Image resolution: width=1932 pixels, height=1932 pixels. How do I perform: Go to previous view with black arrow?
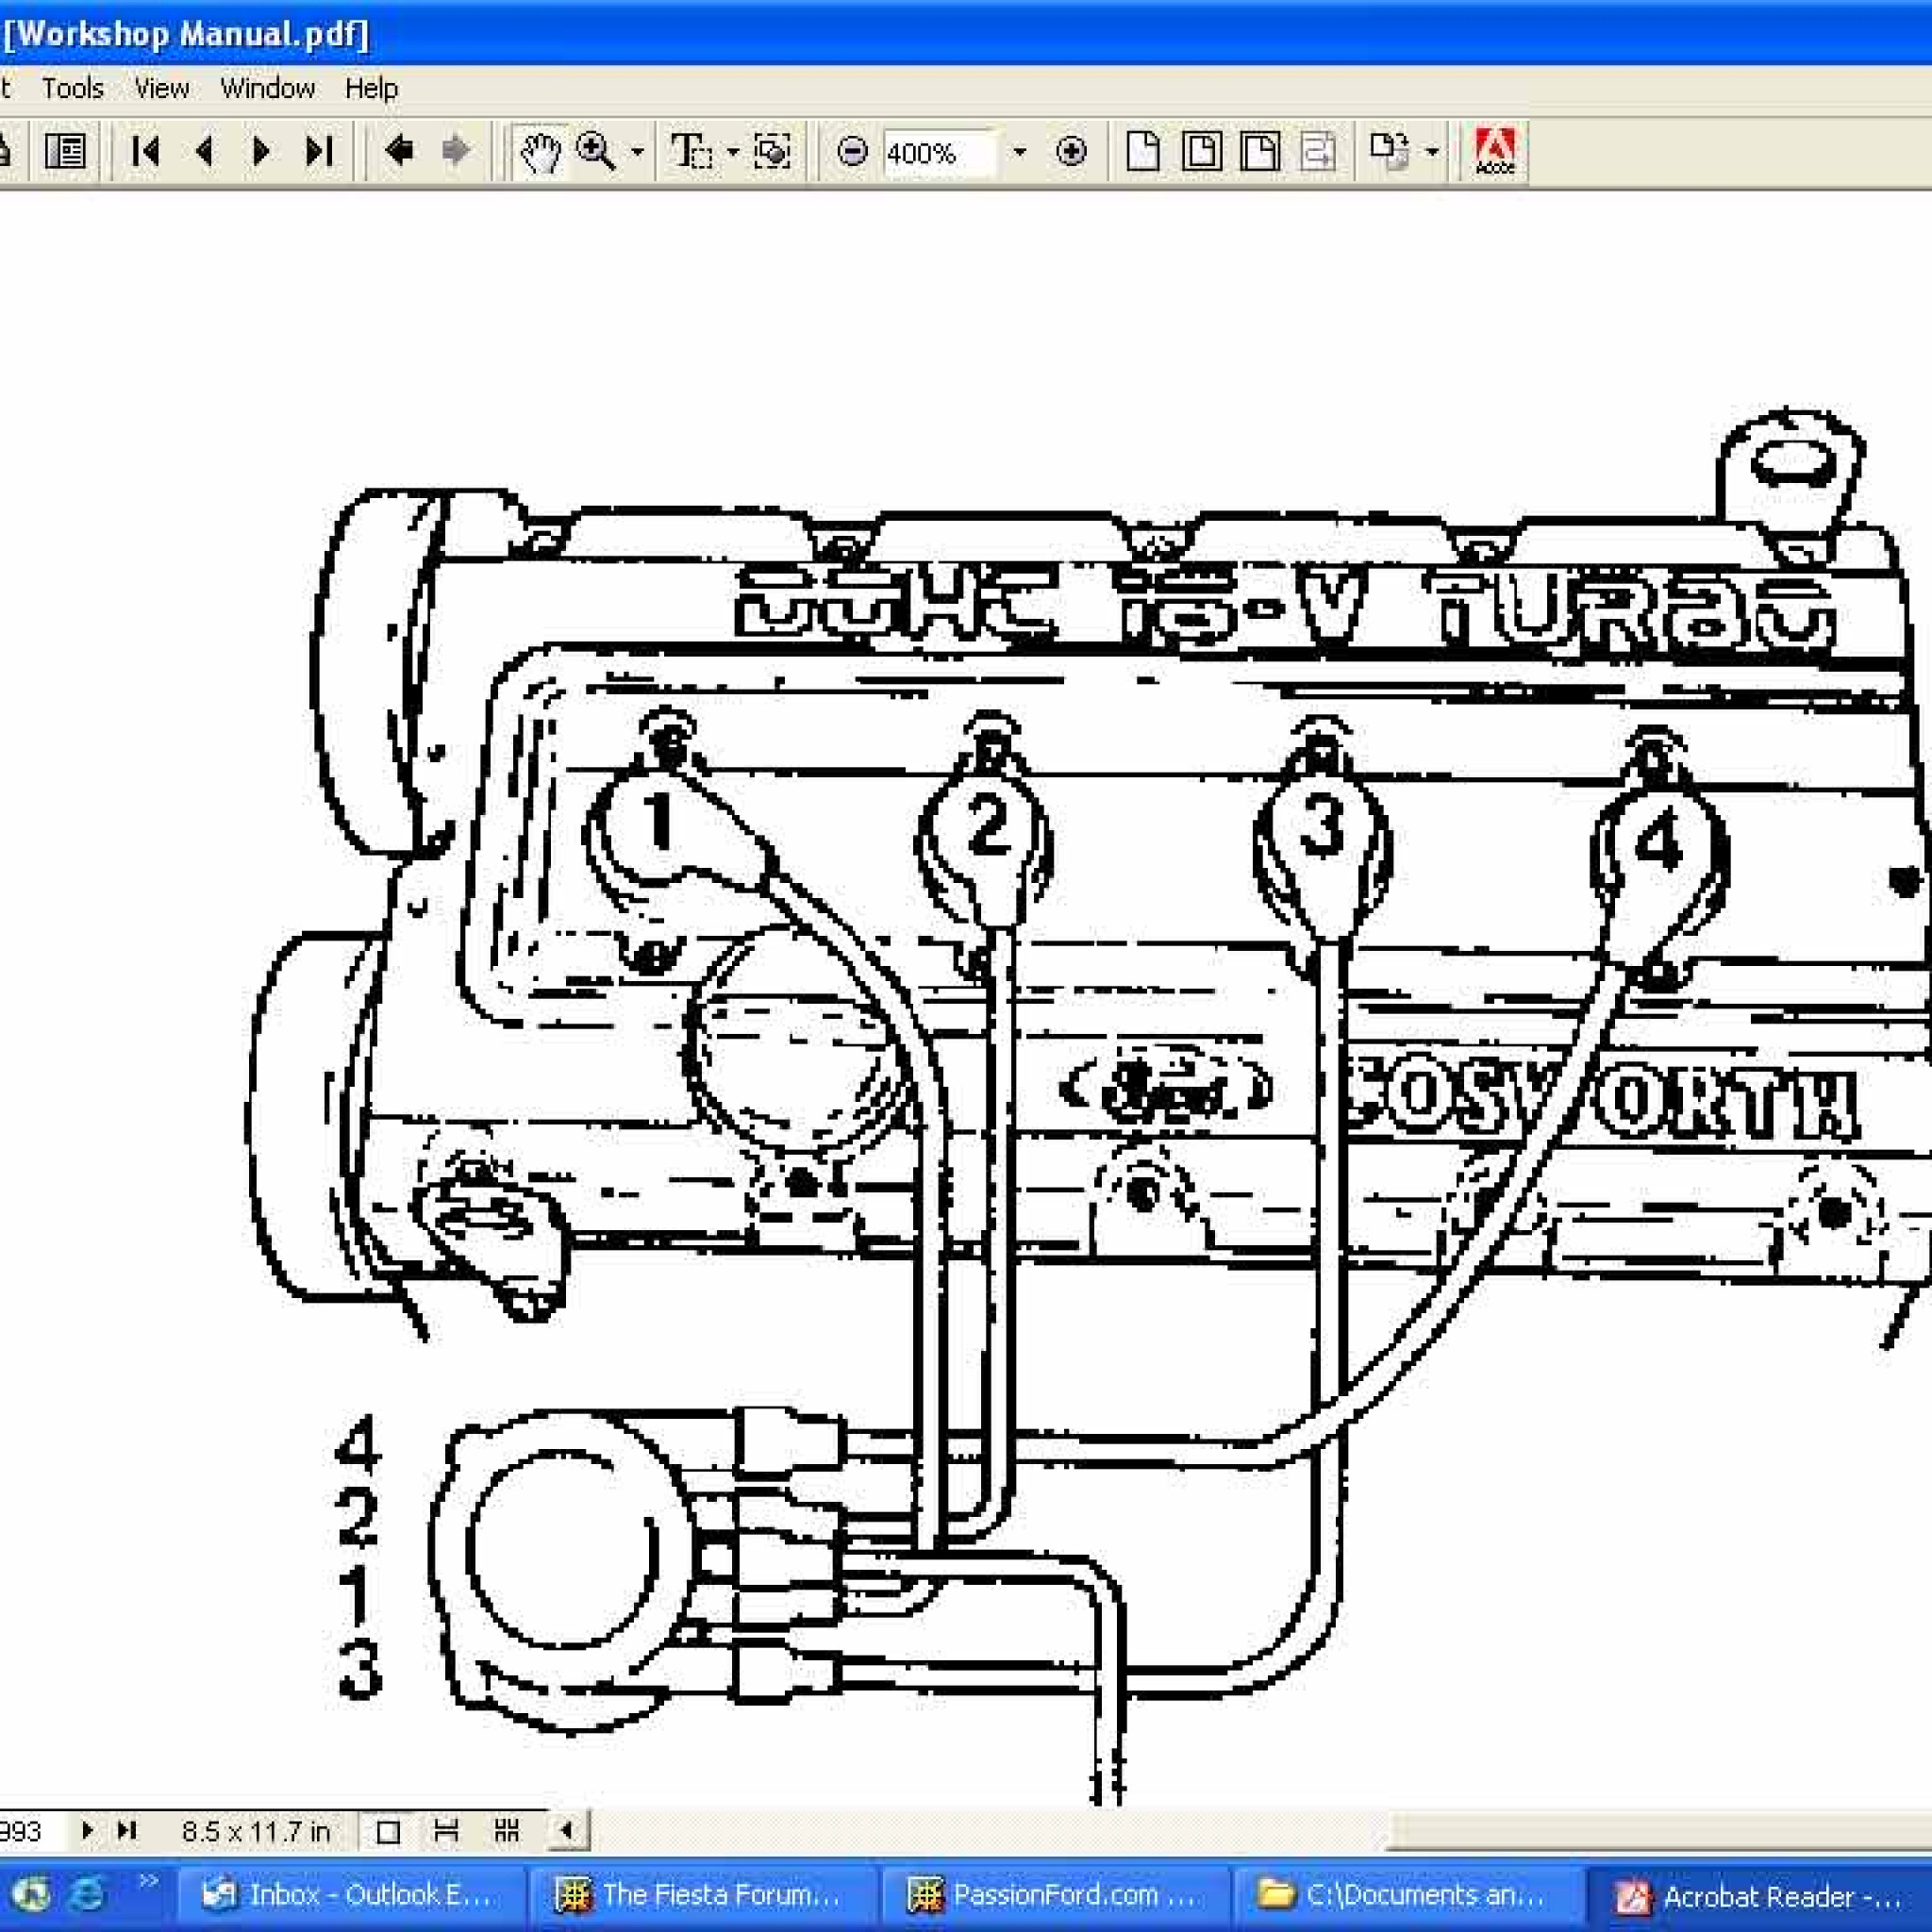point(399,152)
